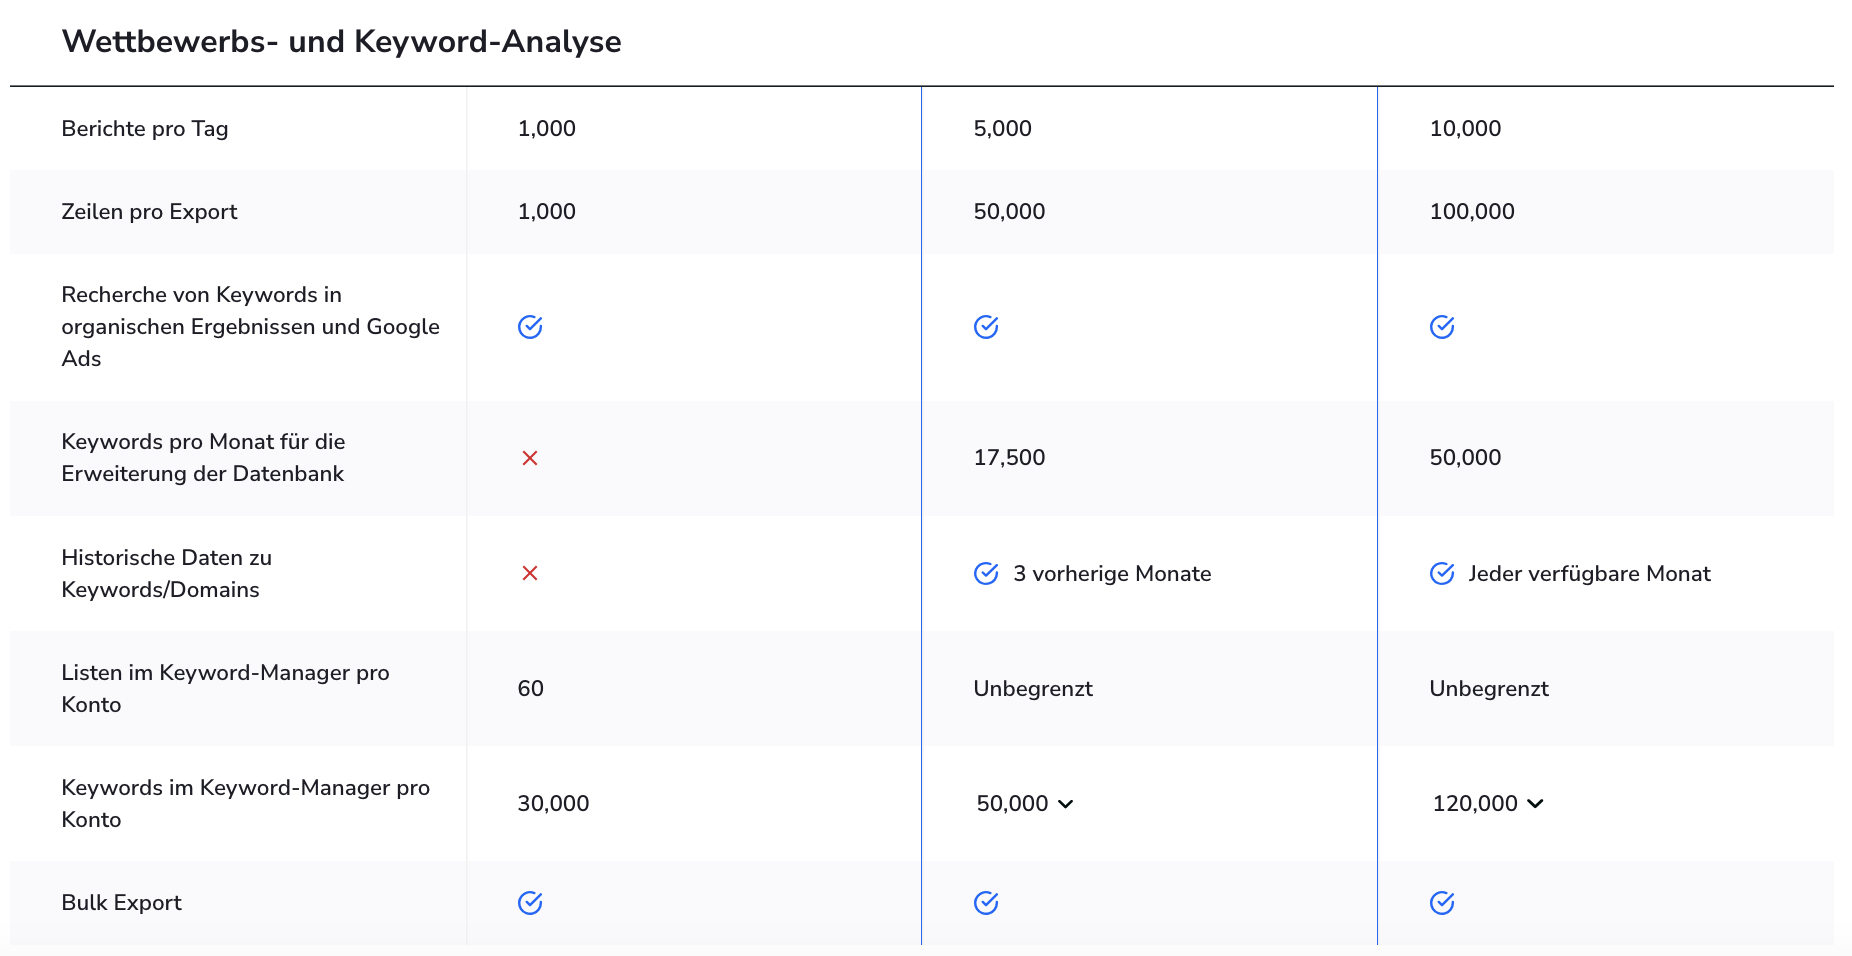The image size is (1852, 956).
Task: Click the Zeilen pro Export row label
Action: (x=150, y=212)
